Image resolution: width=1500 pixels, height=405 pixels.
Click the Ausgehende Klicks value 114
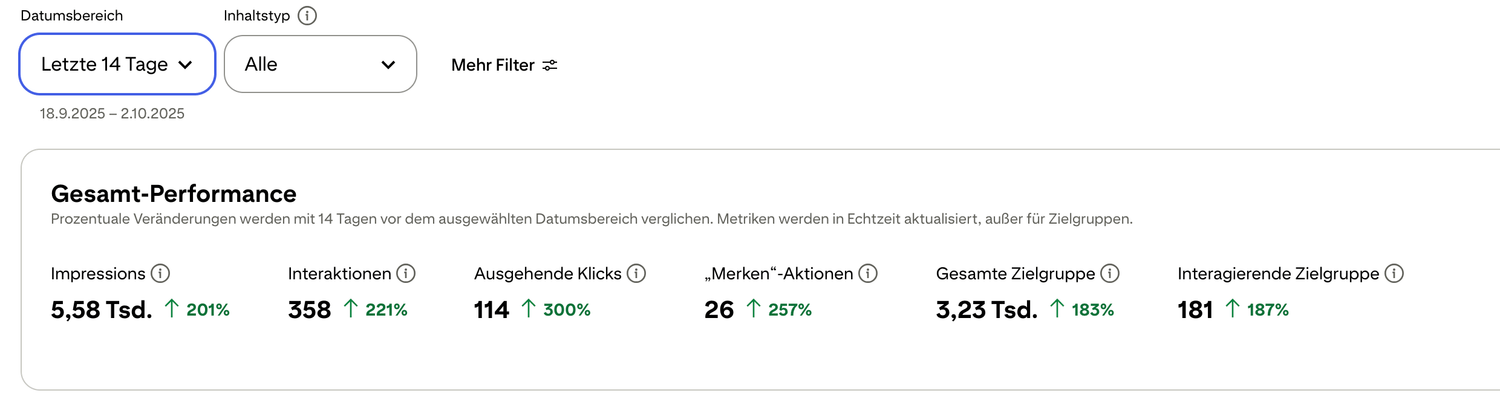point(492,310)
